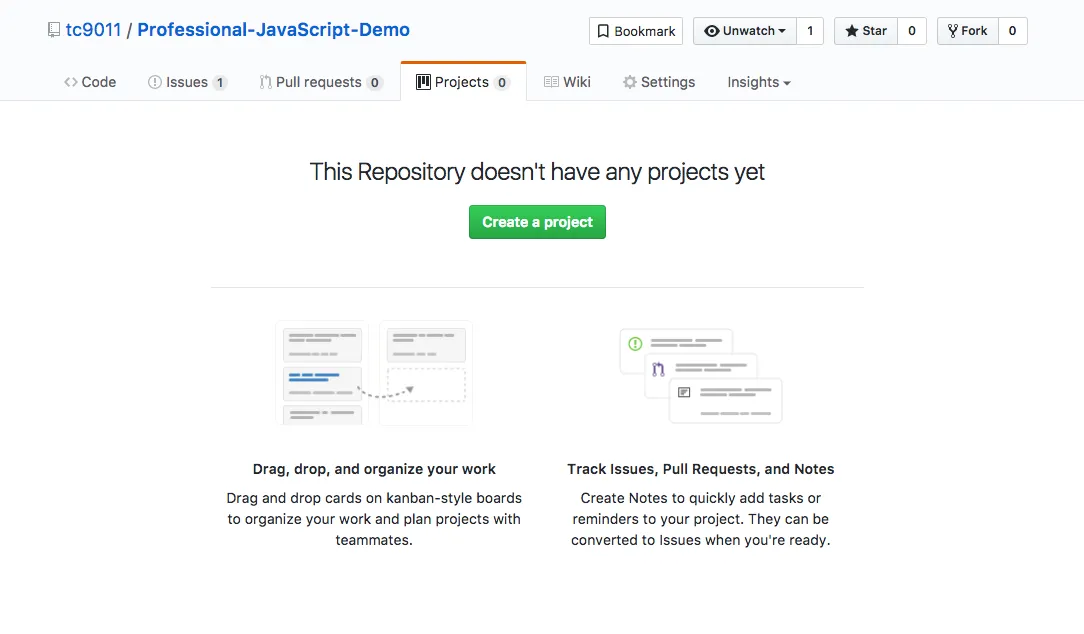Bookmark this repository
1084x634 pixels.
[636, 31]
